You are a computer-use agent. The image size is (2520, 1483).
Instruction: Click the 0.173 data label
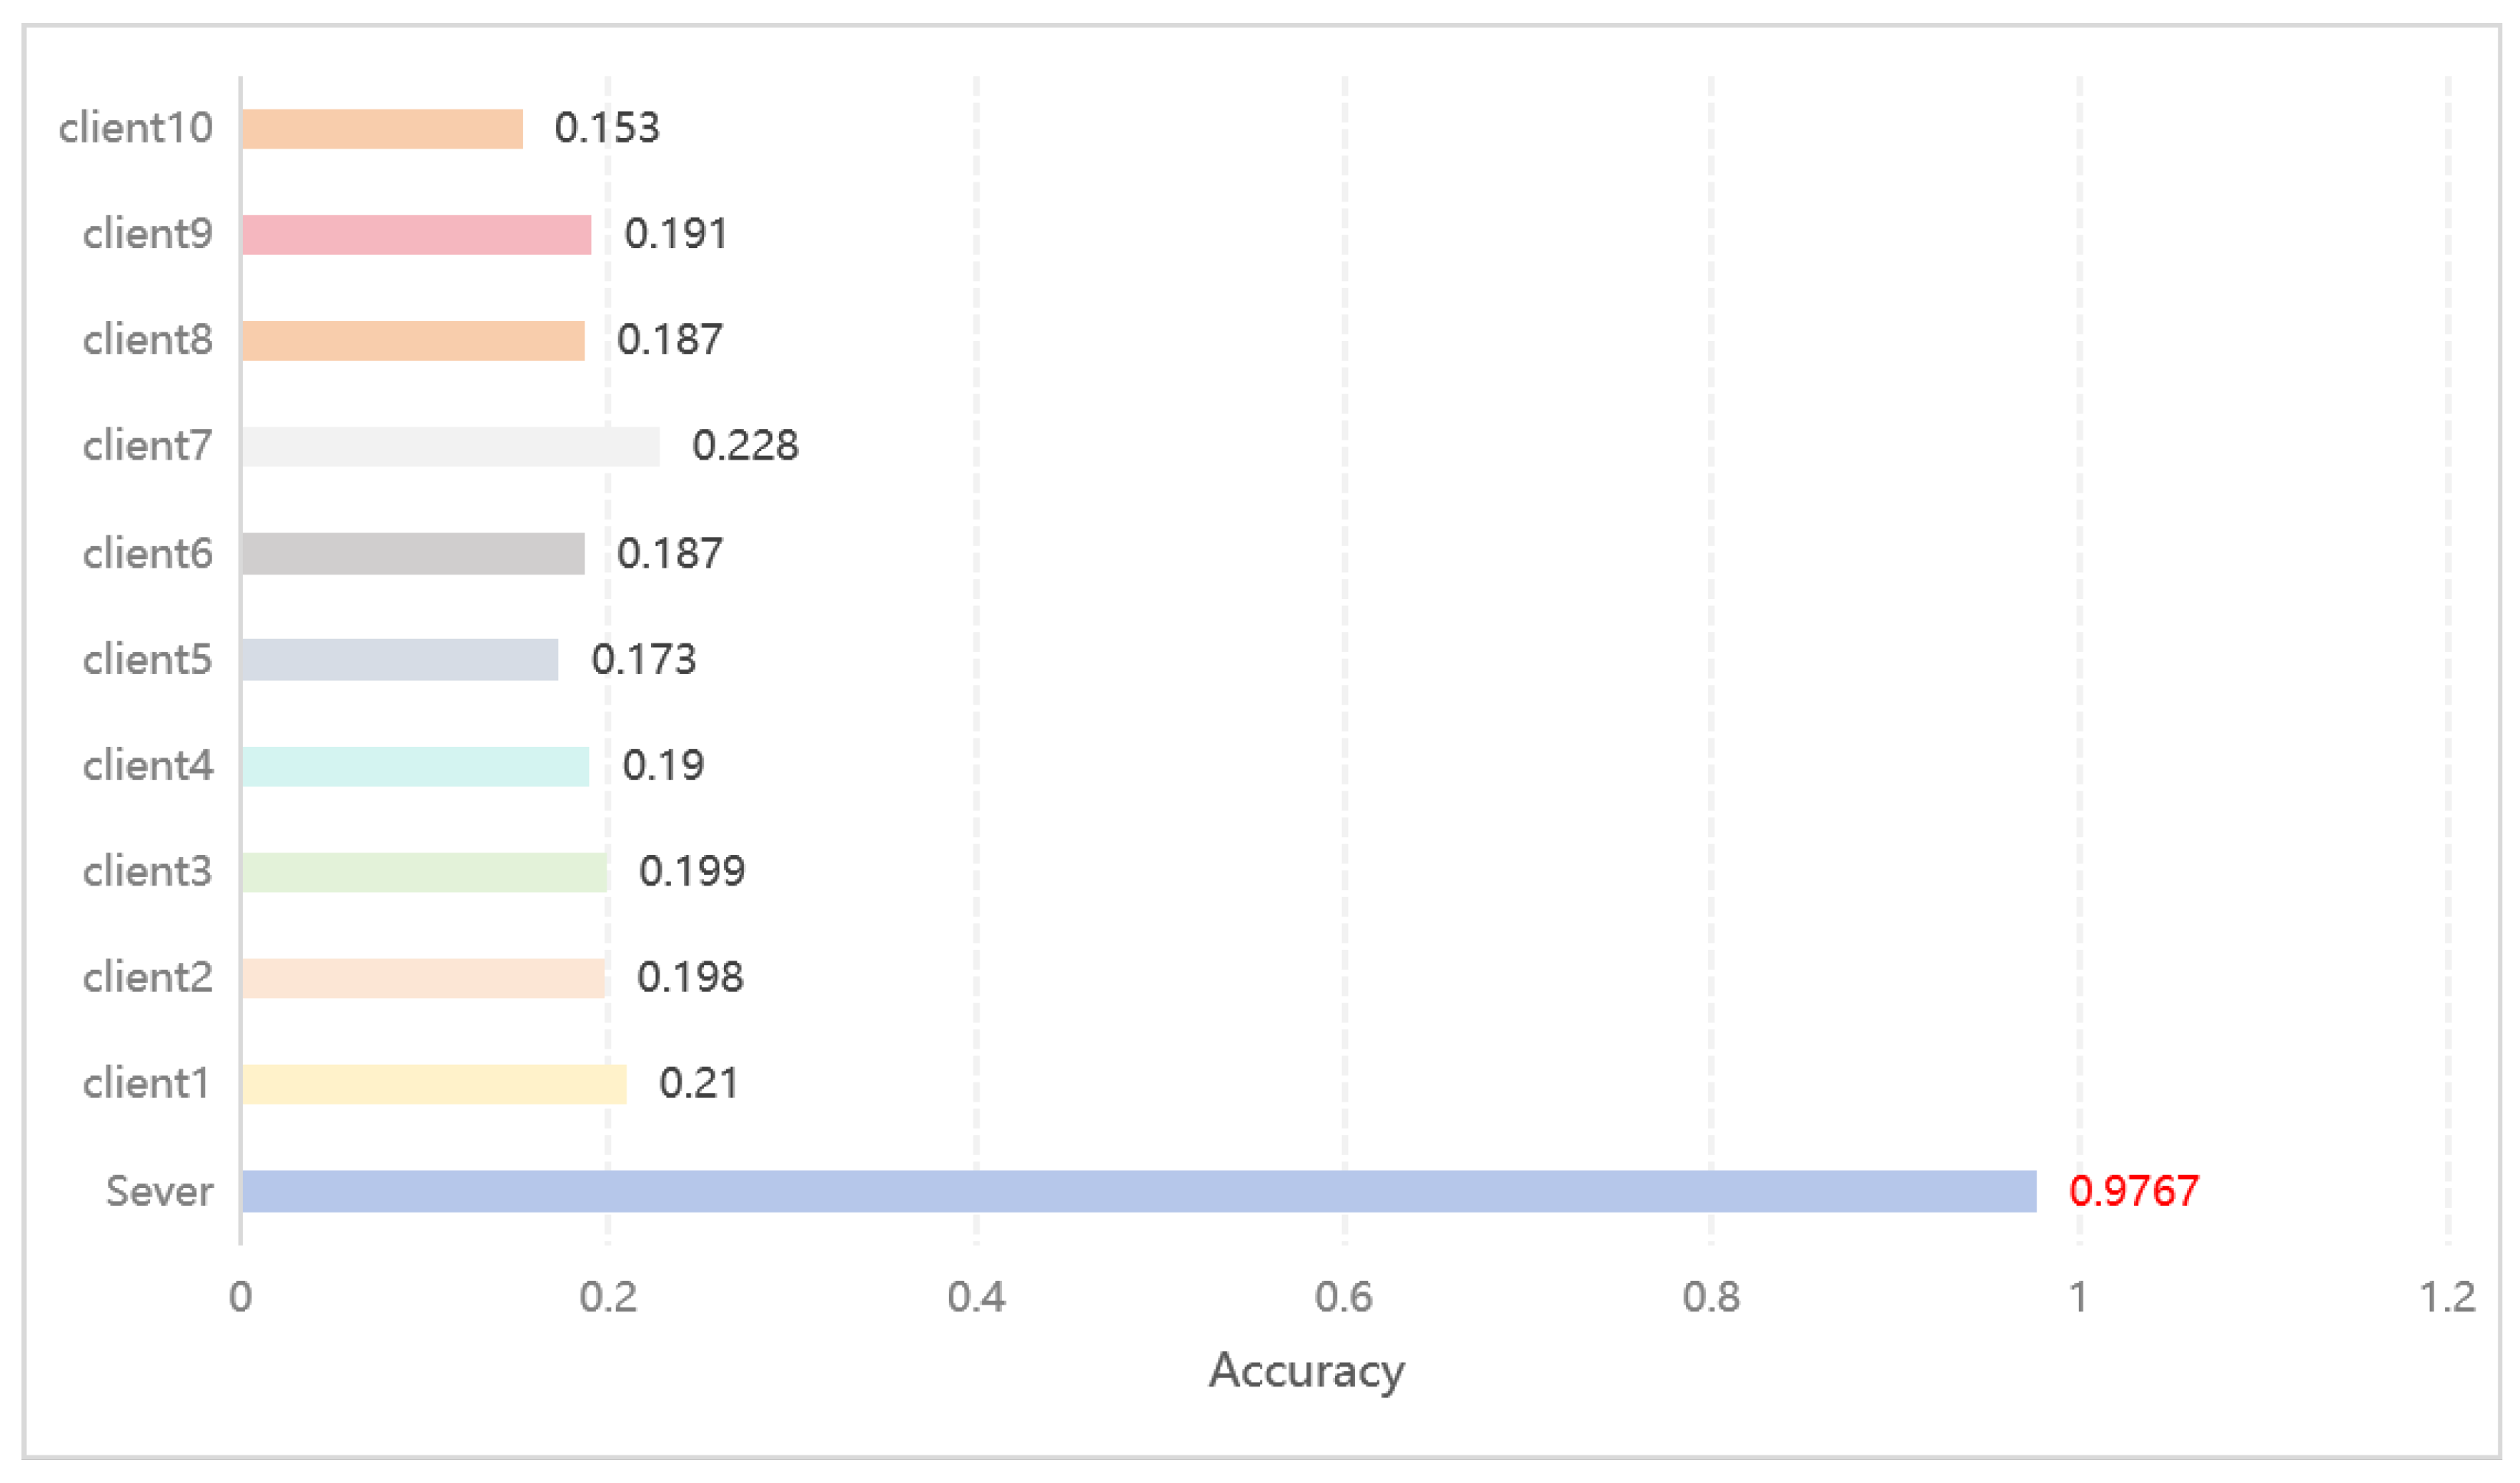click(643, 660)
